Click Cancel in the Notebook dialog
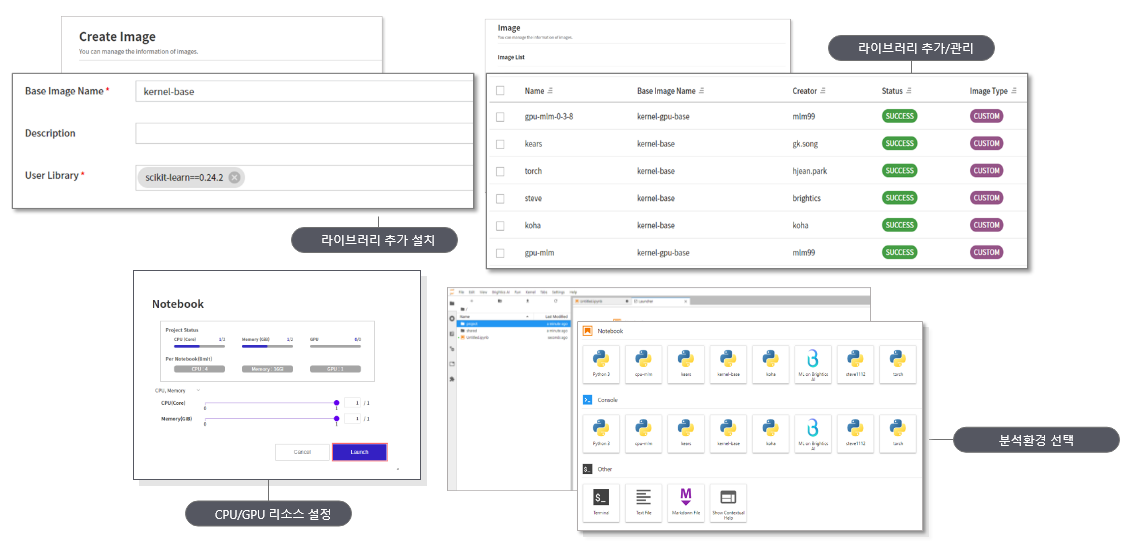 pos(302,452)
